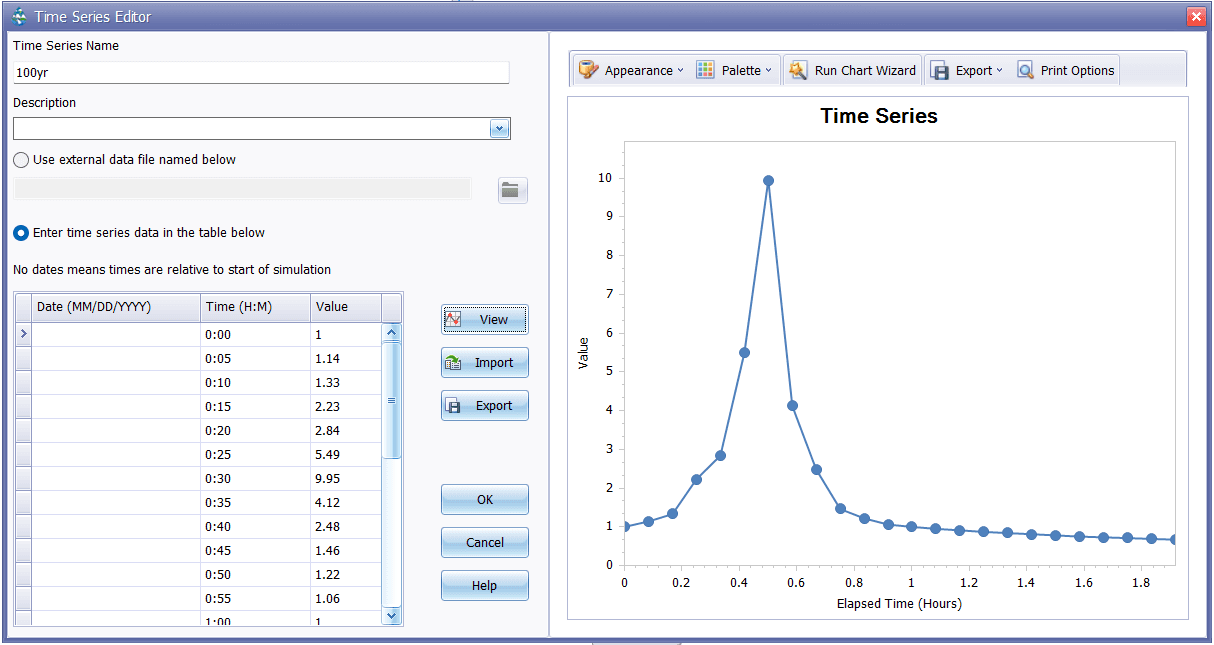This screenshot has width=1214, height=645.
Task: Click the Print Options toolbar label
Action: 1076,70
